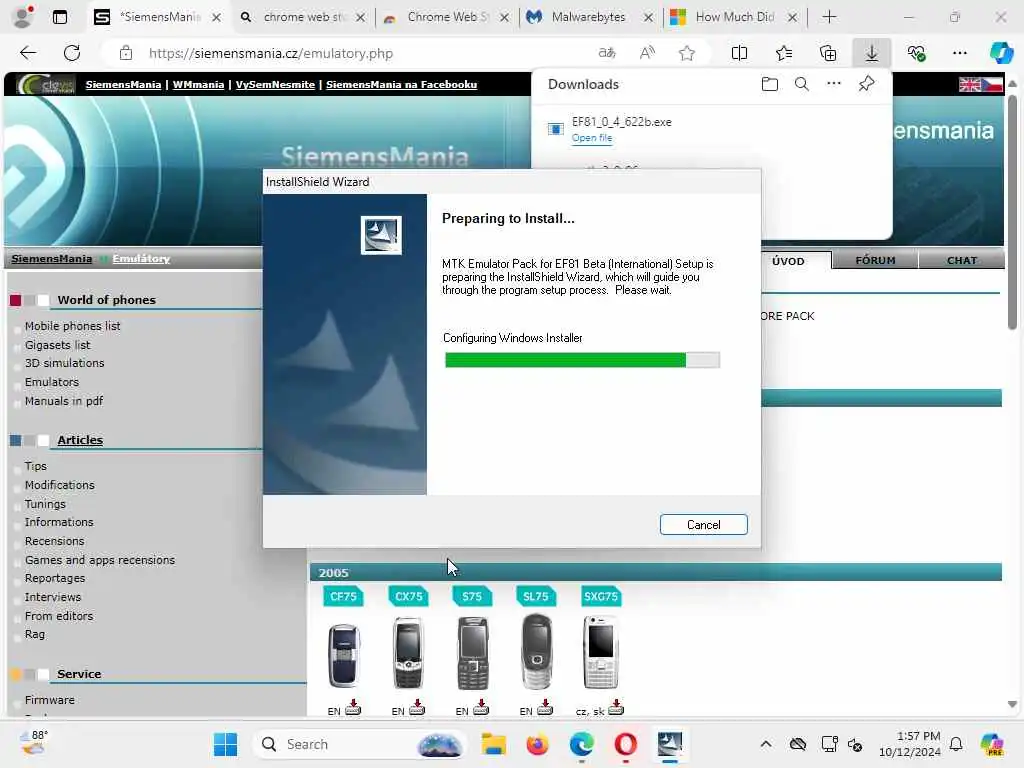Open the InstallShield setup taskbar icon
1024x768 pixels.
pos(669,744)
